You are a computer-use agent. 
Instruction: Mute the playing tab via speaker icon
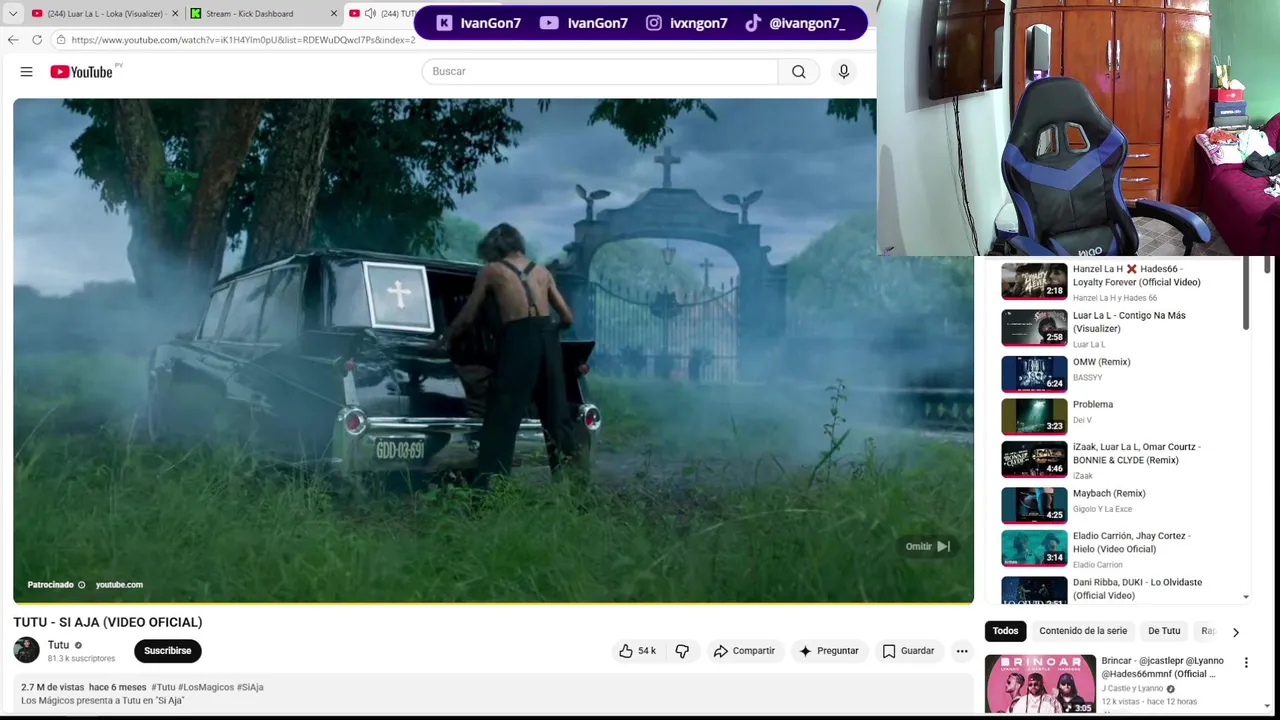[x=370, y=14]
